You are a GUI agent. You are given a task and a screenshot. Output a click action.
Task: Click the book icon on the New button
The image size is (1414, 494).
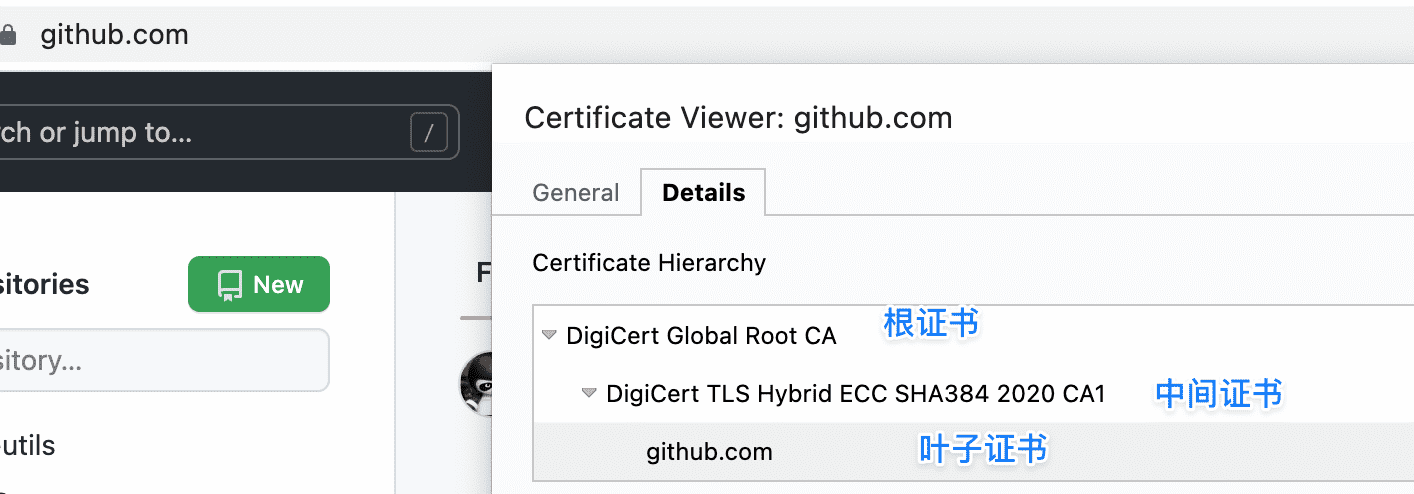(x=230, y=285)
